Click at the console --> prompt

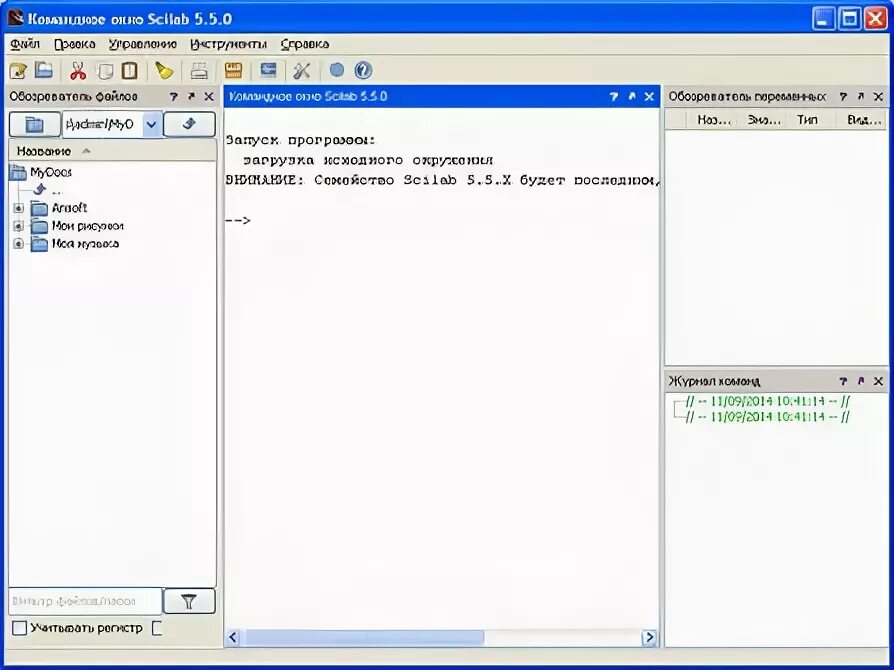(x=238, y=221)
